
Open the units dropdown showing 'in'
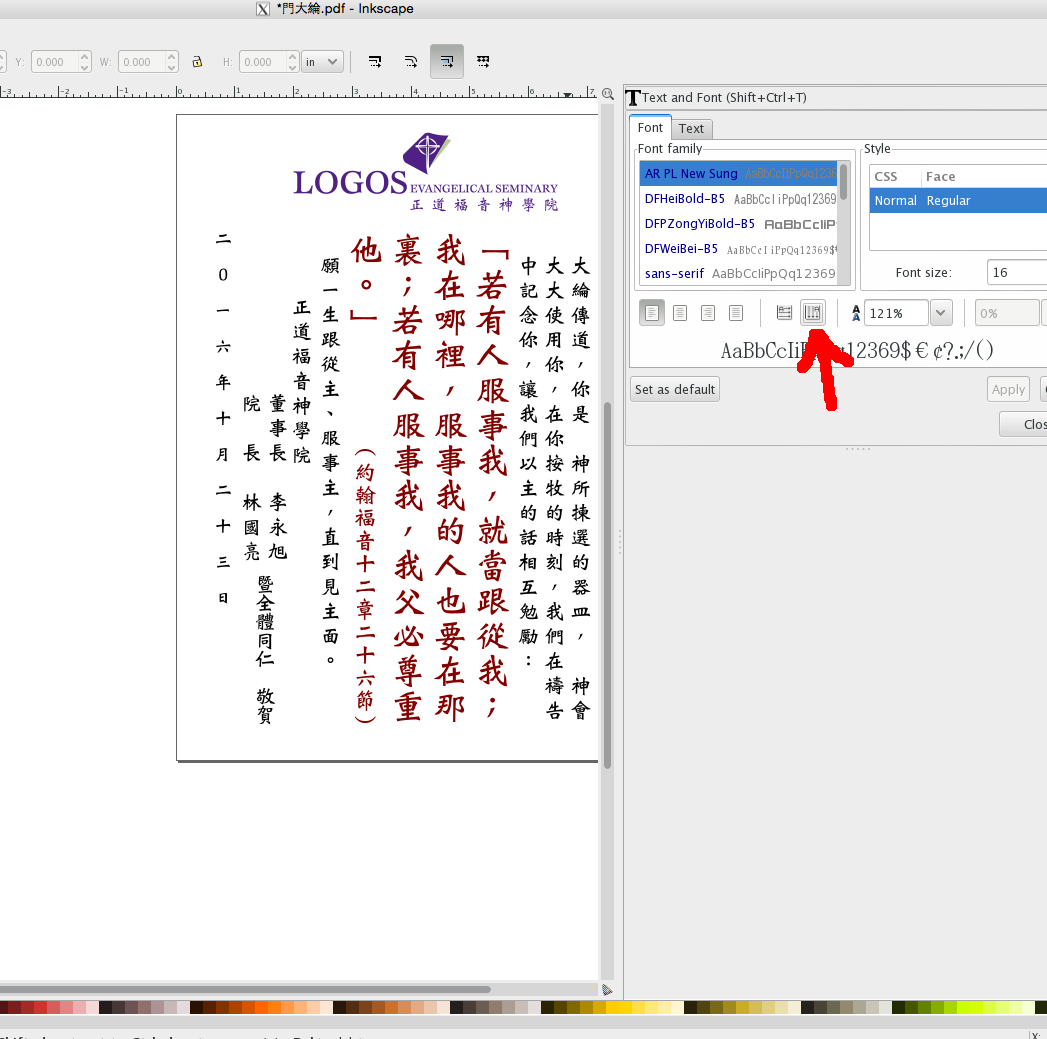click(322, 62)
